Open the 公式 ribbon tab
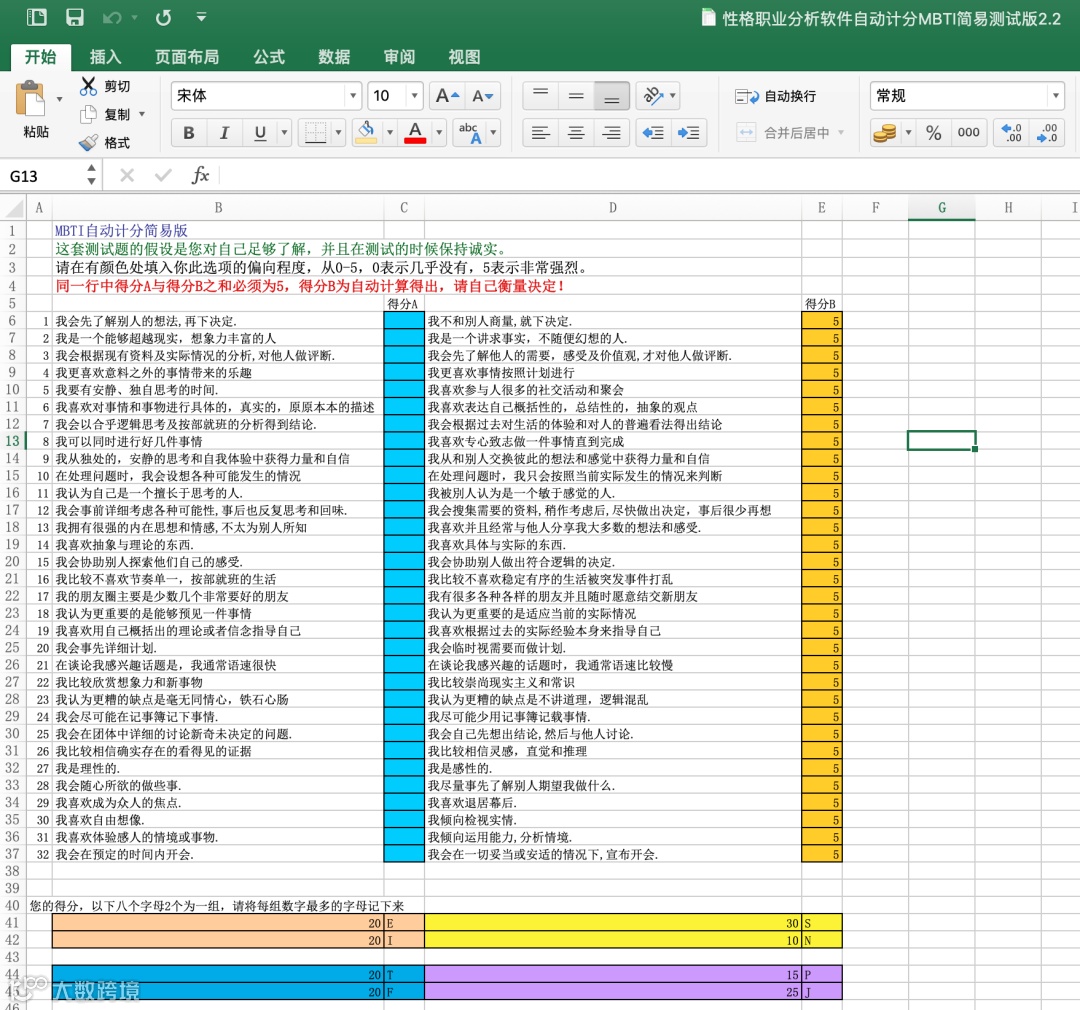 pos(269,56)
